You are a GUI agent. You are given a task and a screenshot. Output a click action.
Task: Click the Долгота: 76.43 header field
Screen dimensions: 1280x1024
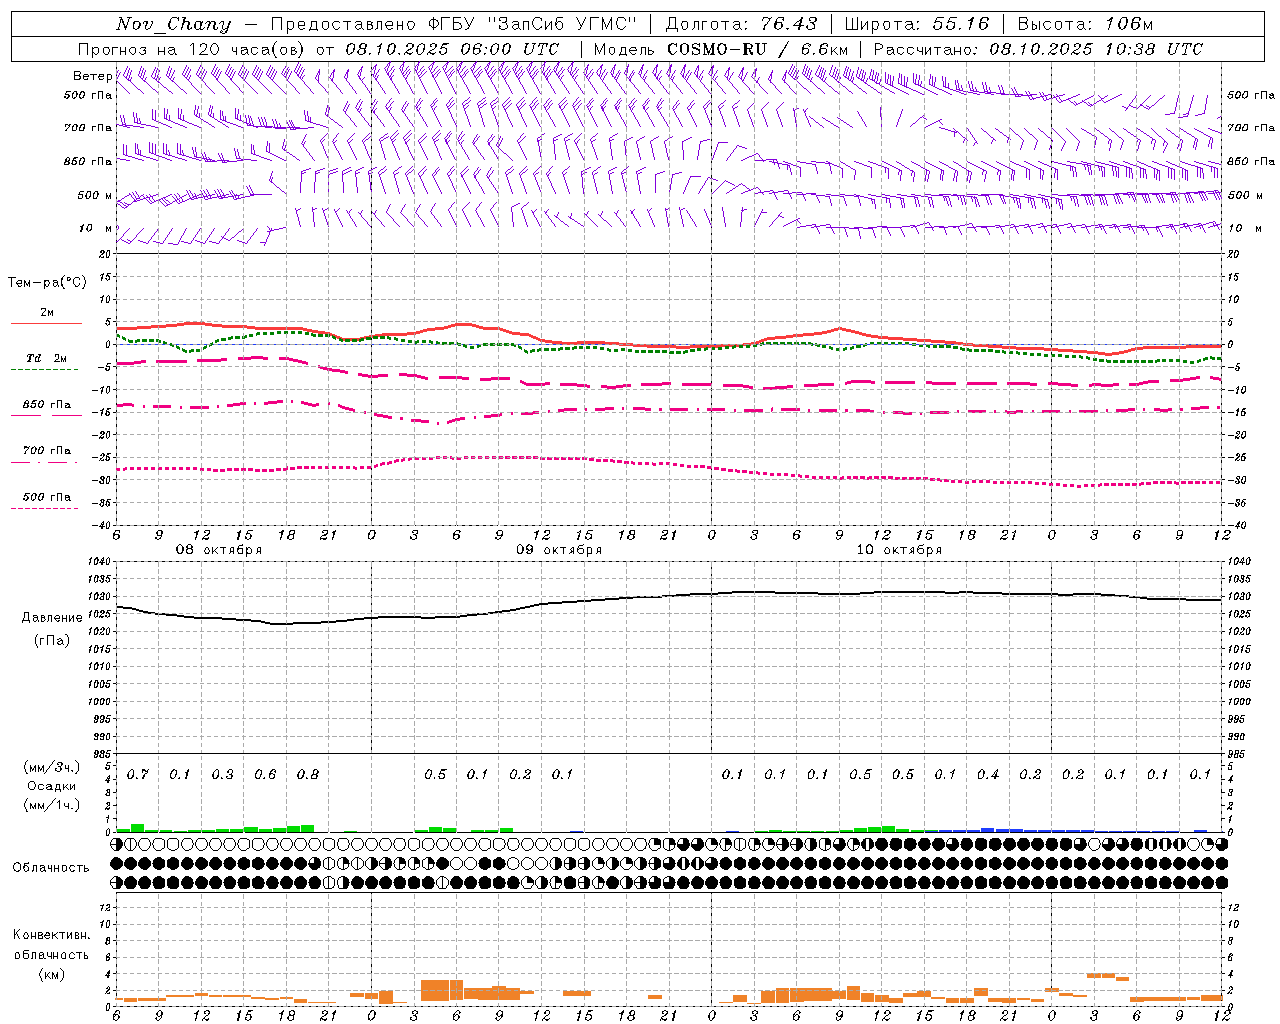741,24
